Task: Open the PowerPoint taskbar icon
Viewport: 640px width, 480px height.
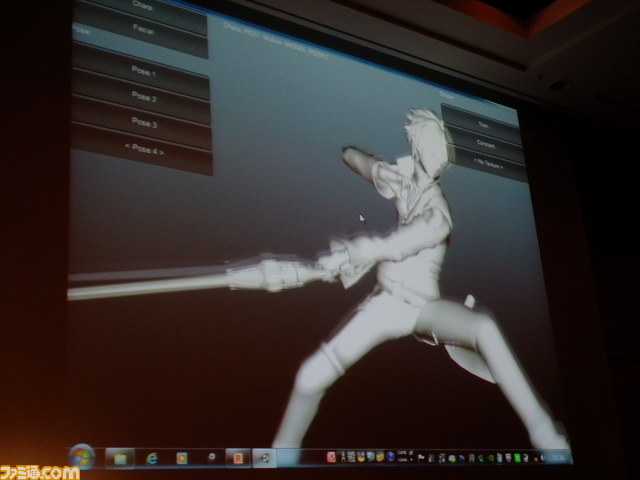Action: click(x=238, y=458)
